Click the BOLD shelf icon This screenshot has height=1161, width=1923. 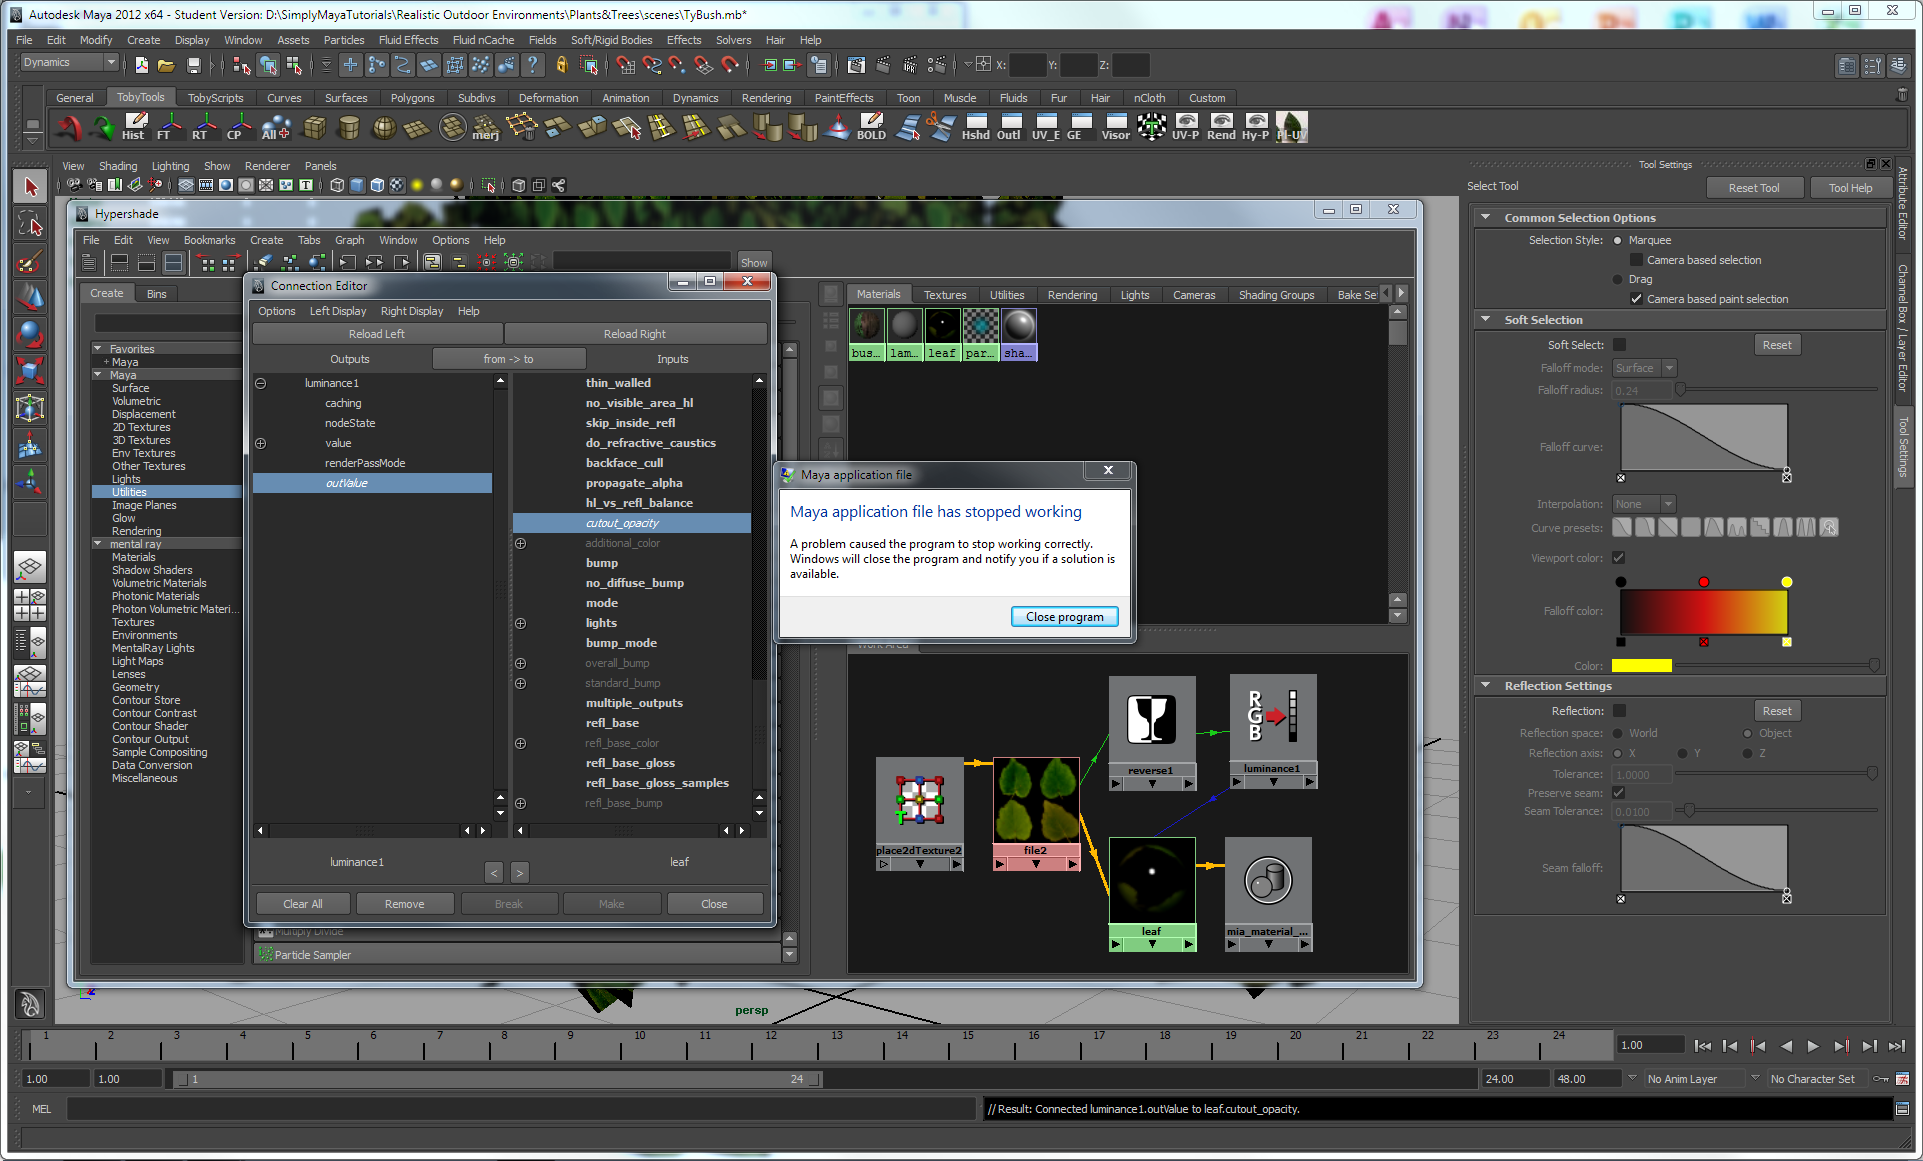(x=871, y=127)
